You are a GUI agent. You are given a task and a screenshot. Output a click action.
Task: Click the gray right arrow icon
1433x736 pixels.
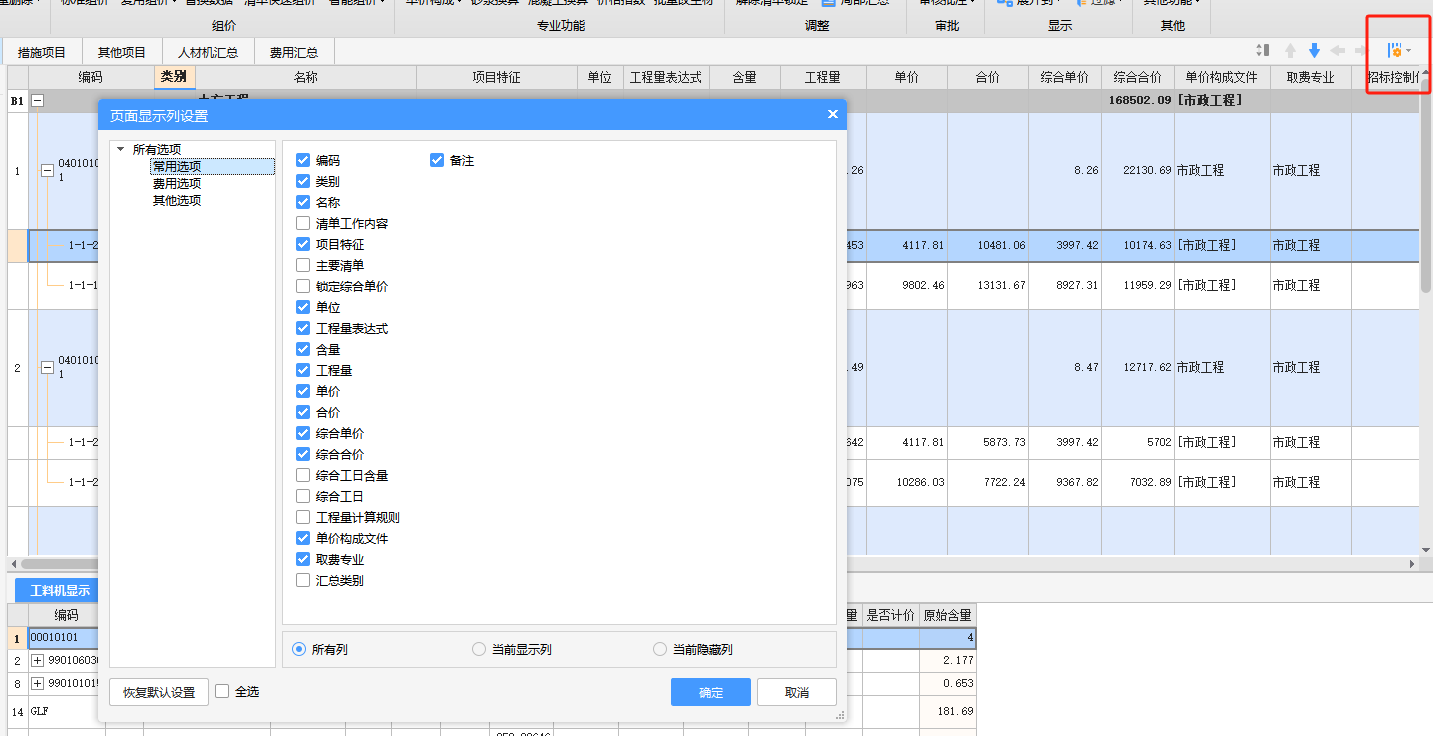tap(1361, 50)
